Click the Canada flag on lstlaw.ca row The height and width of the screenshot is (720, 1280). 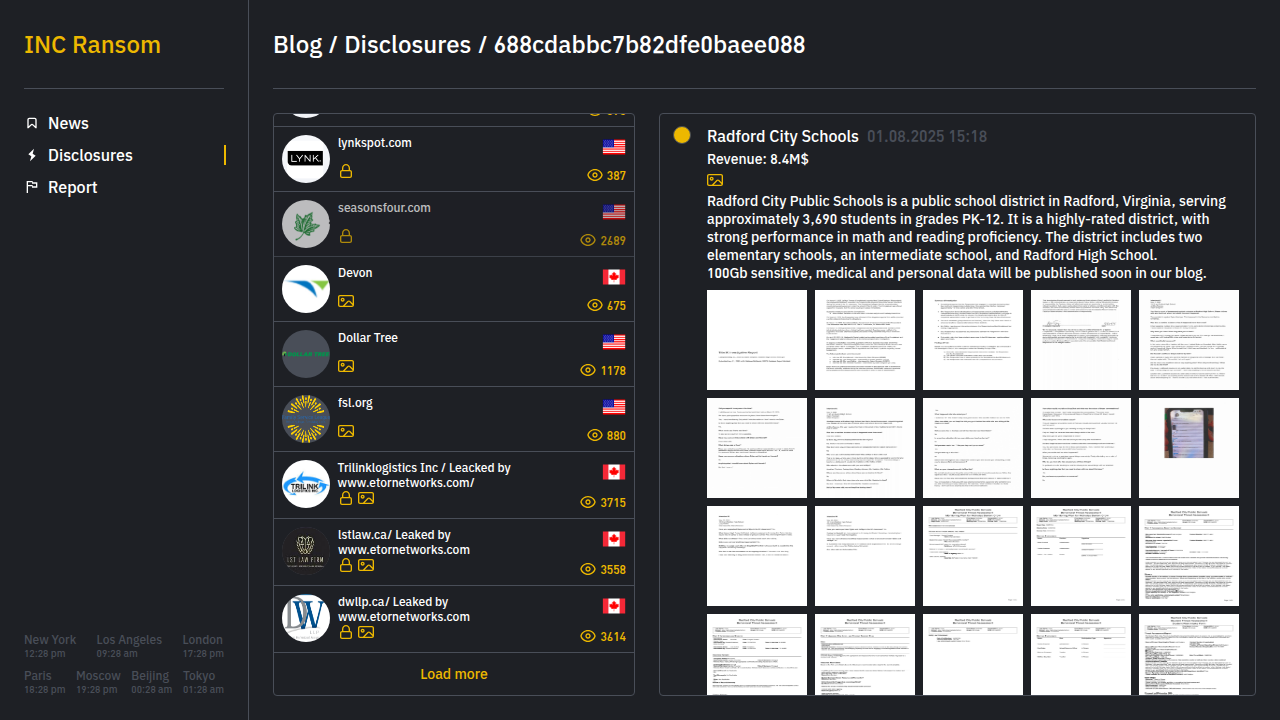tap(614, 539)
